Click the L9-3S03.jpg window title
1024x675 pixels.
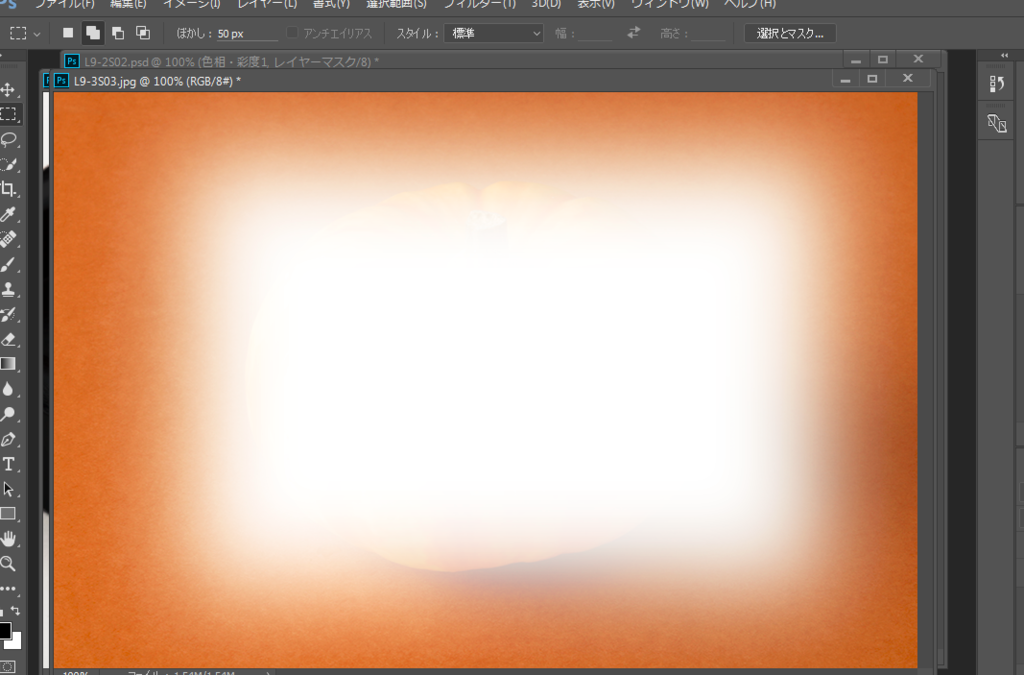157,81
